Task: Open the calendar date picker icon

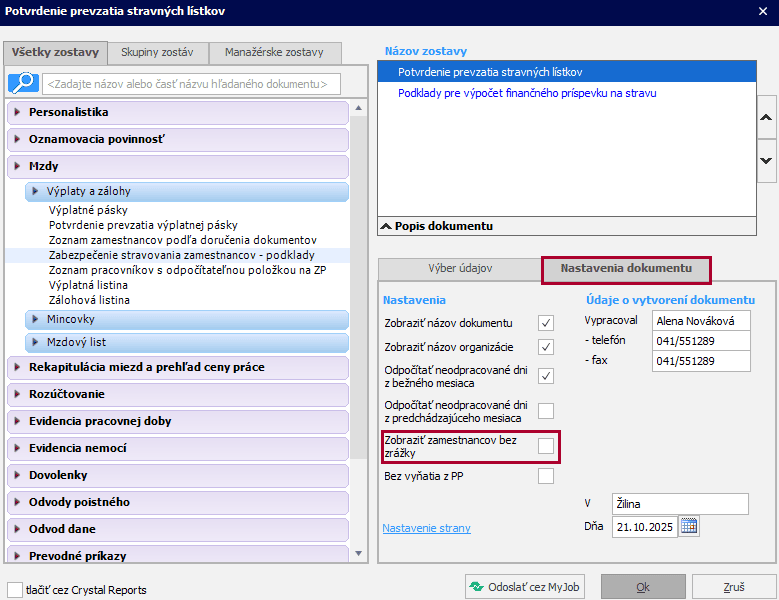Action: 689,526
